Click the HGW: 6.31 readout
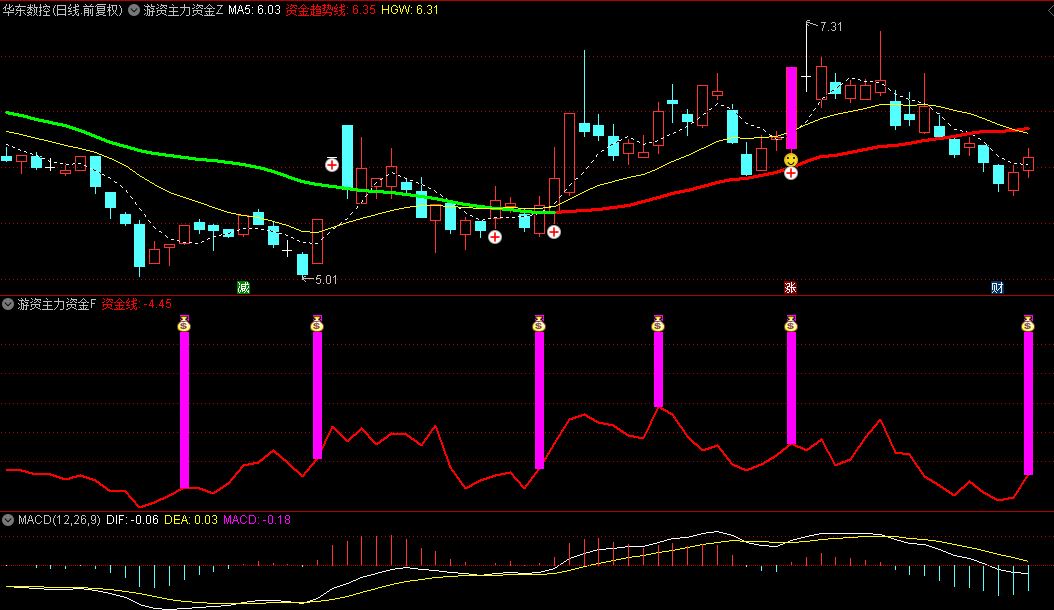1054x610 pixels. click(409, 10)
